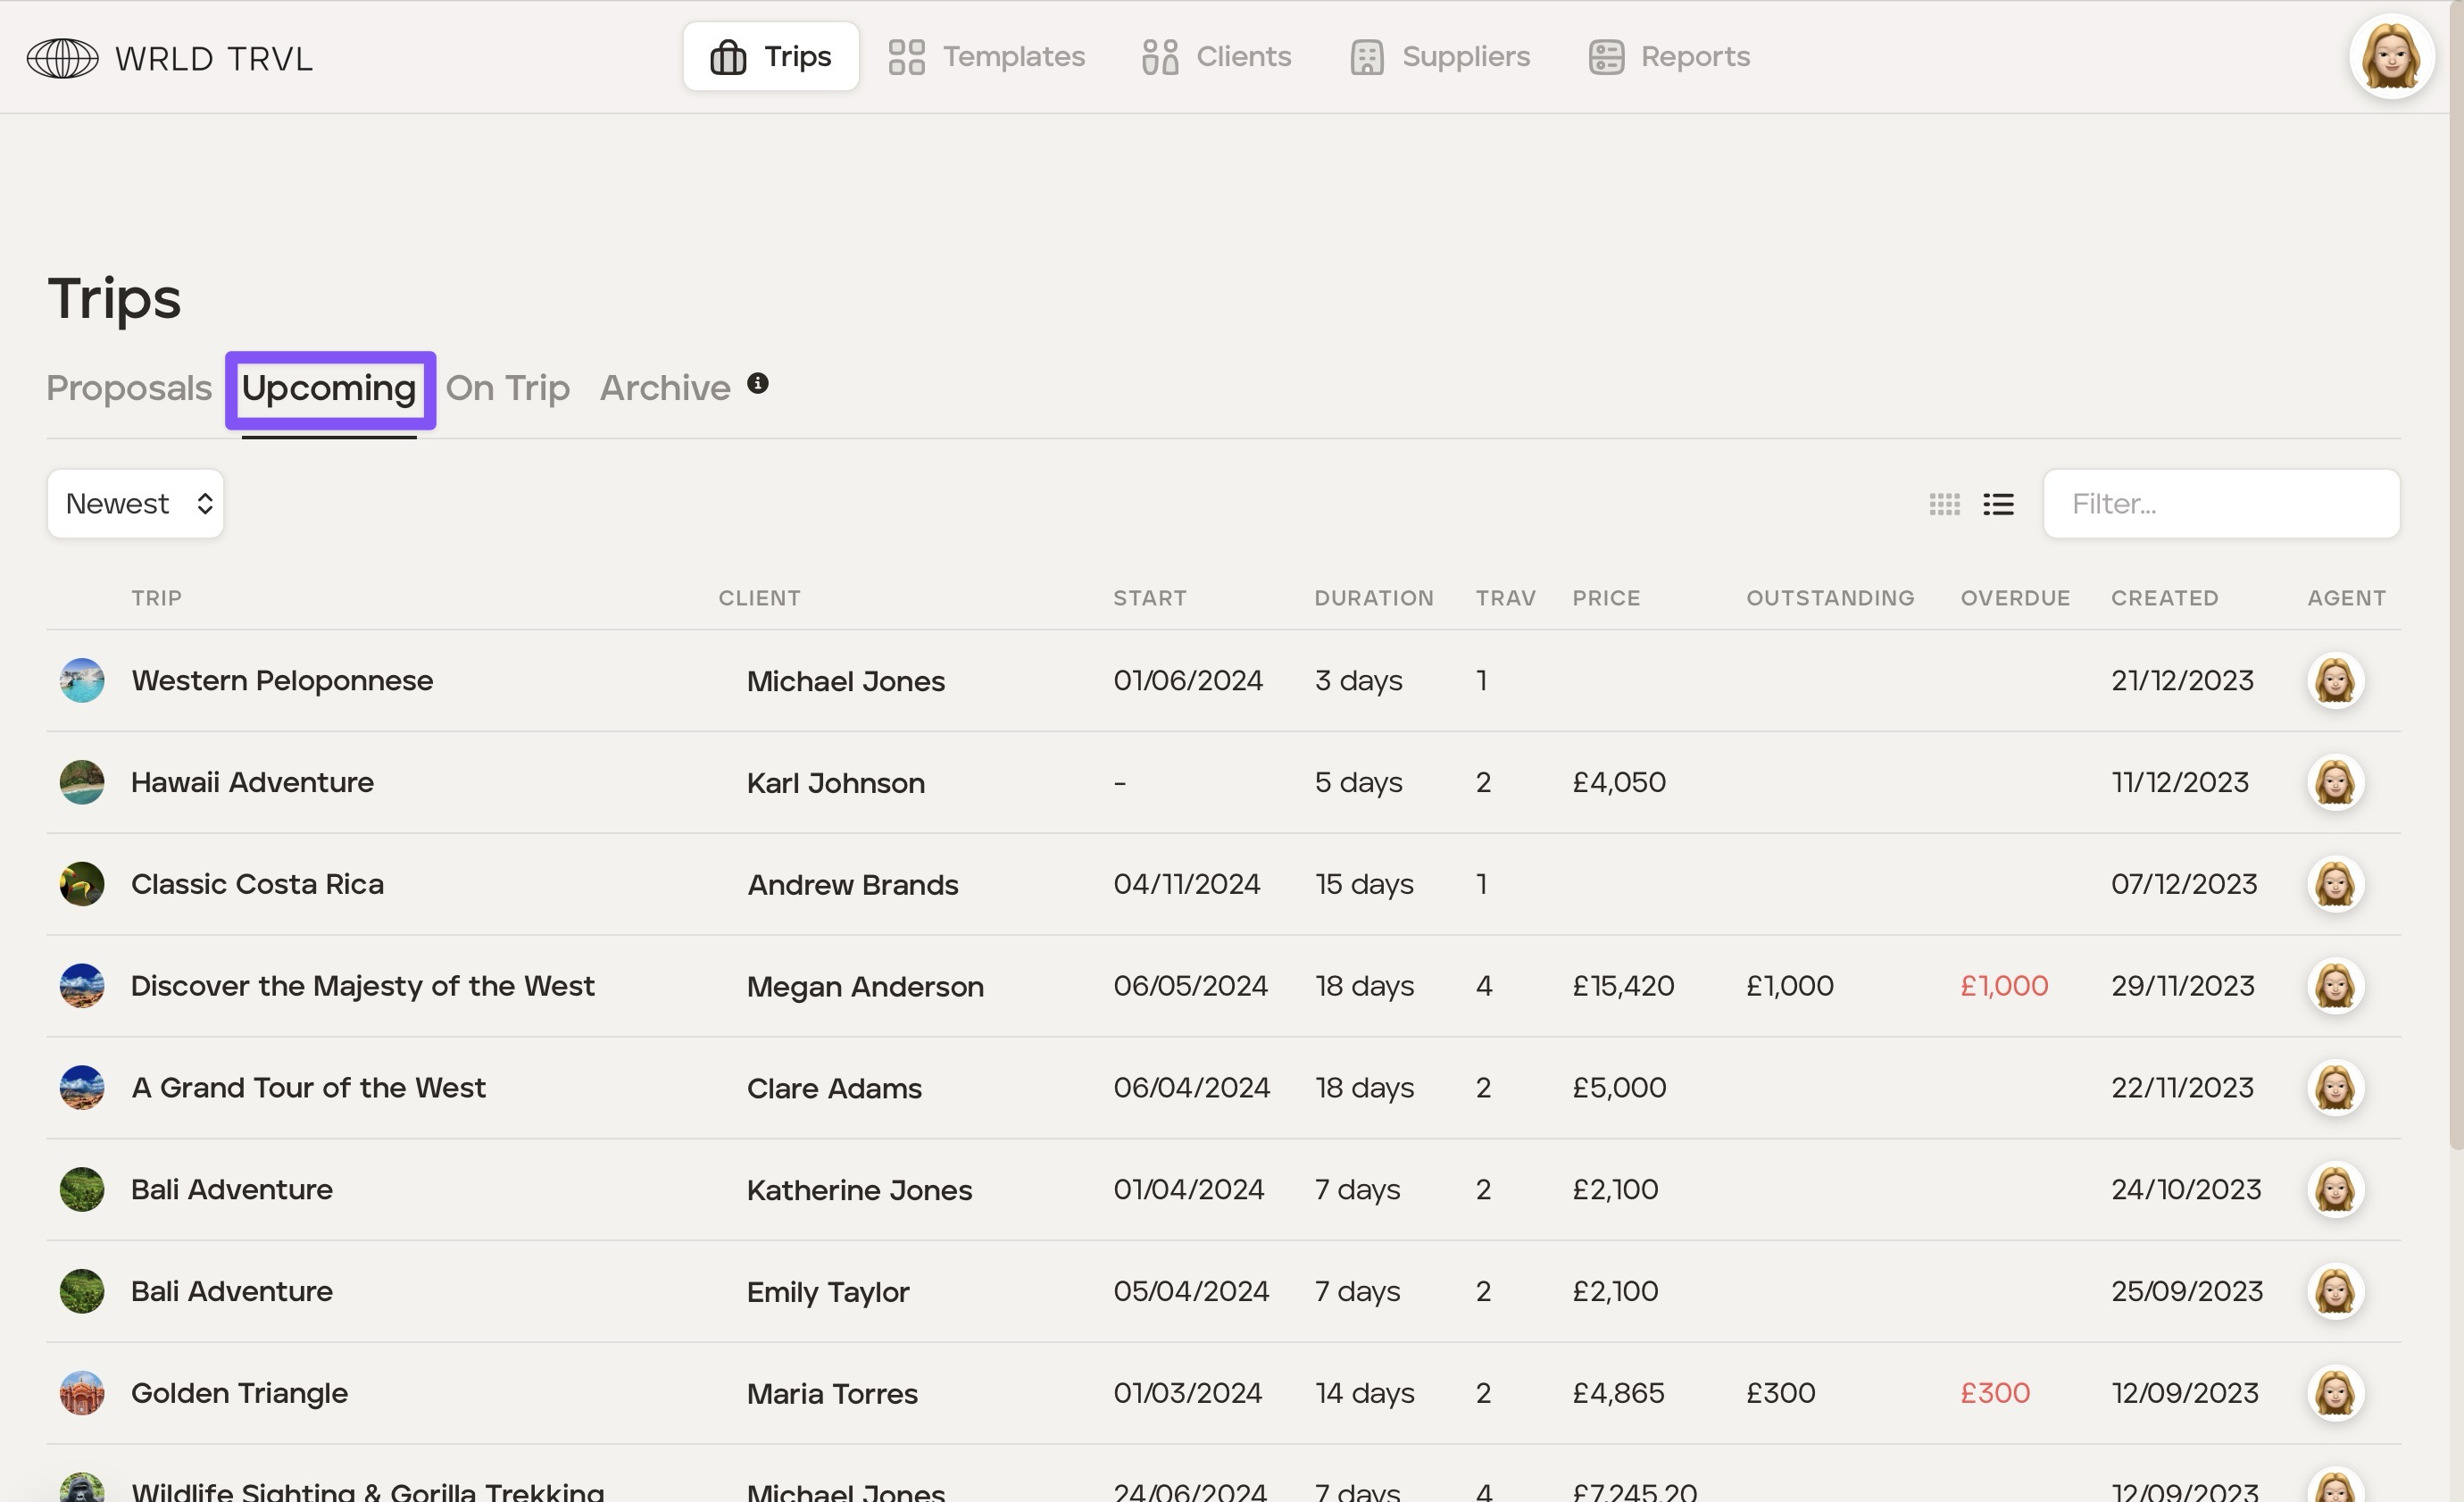The image size is (2464, 1502).
Task: Click the agent avatar on Golden Triangle row
Action: pyautogui.click(x=2335, y=1393)
